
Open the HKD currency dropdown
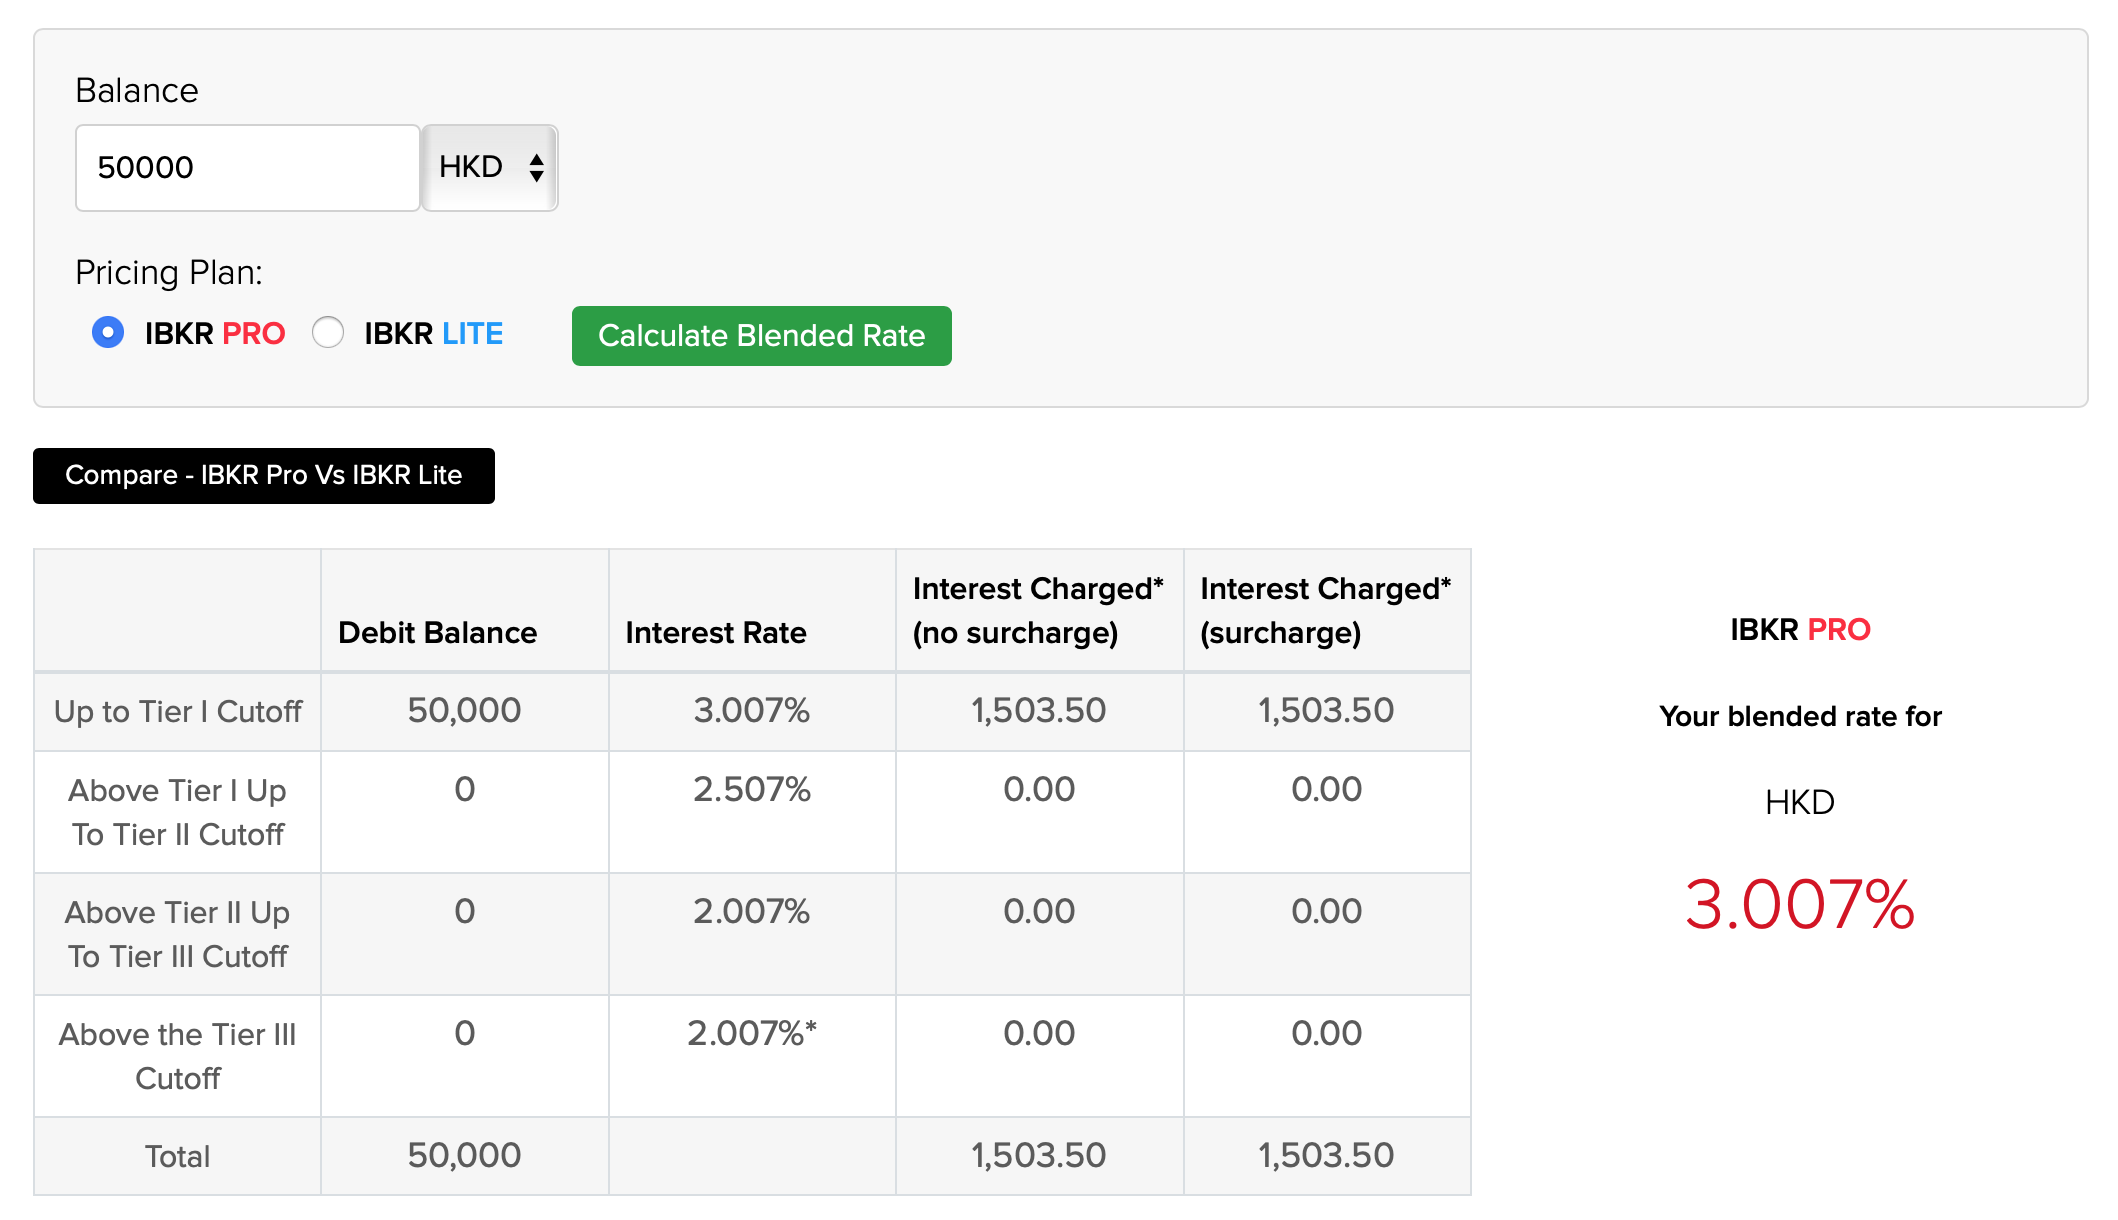tap(490, 168)
